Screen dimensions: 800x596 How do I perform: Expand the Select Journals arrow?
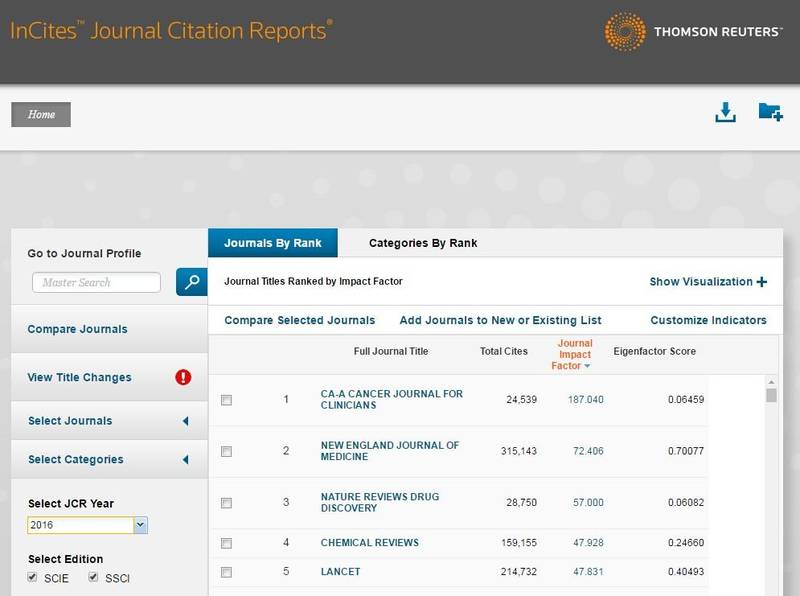coord(186,421)
